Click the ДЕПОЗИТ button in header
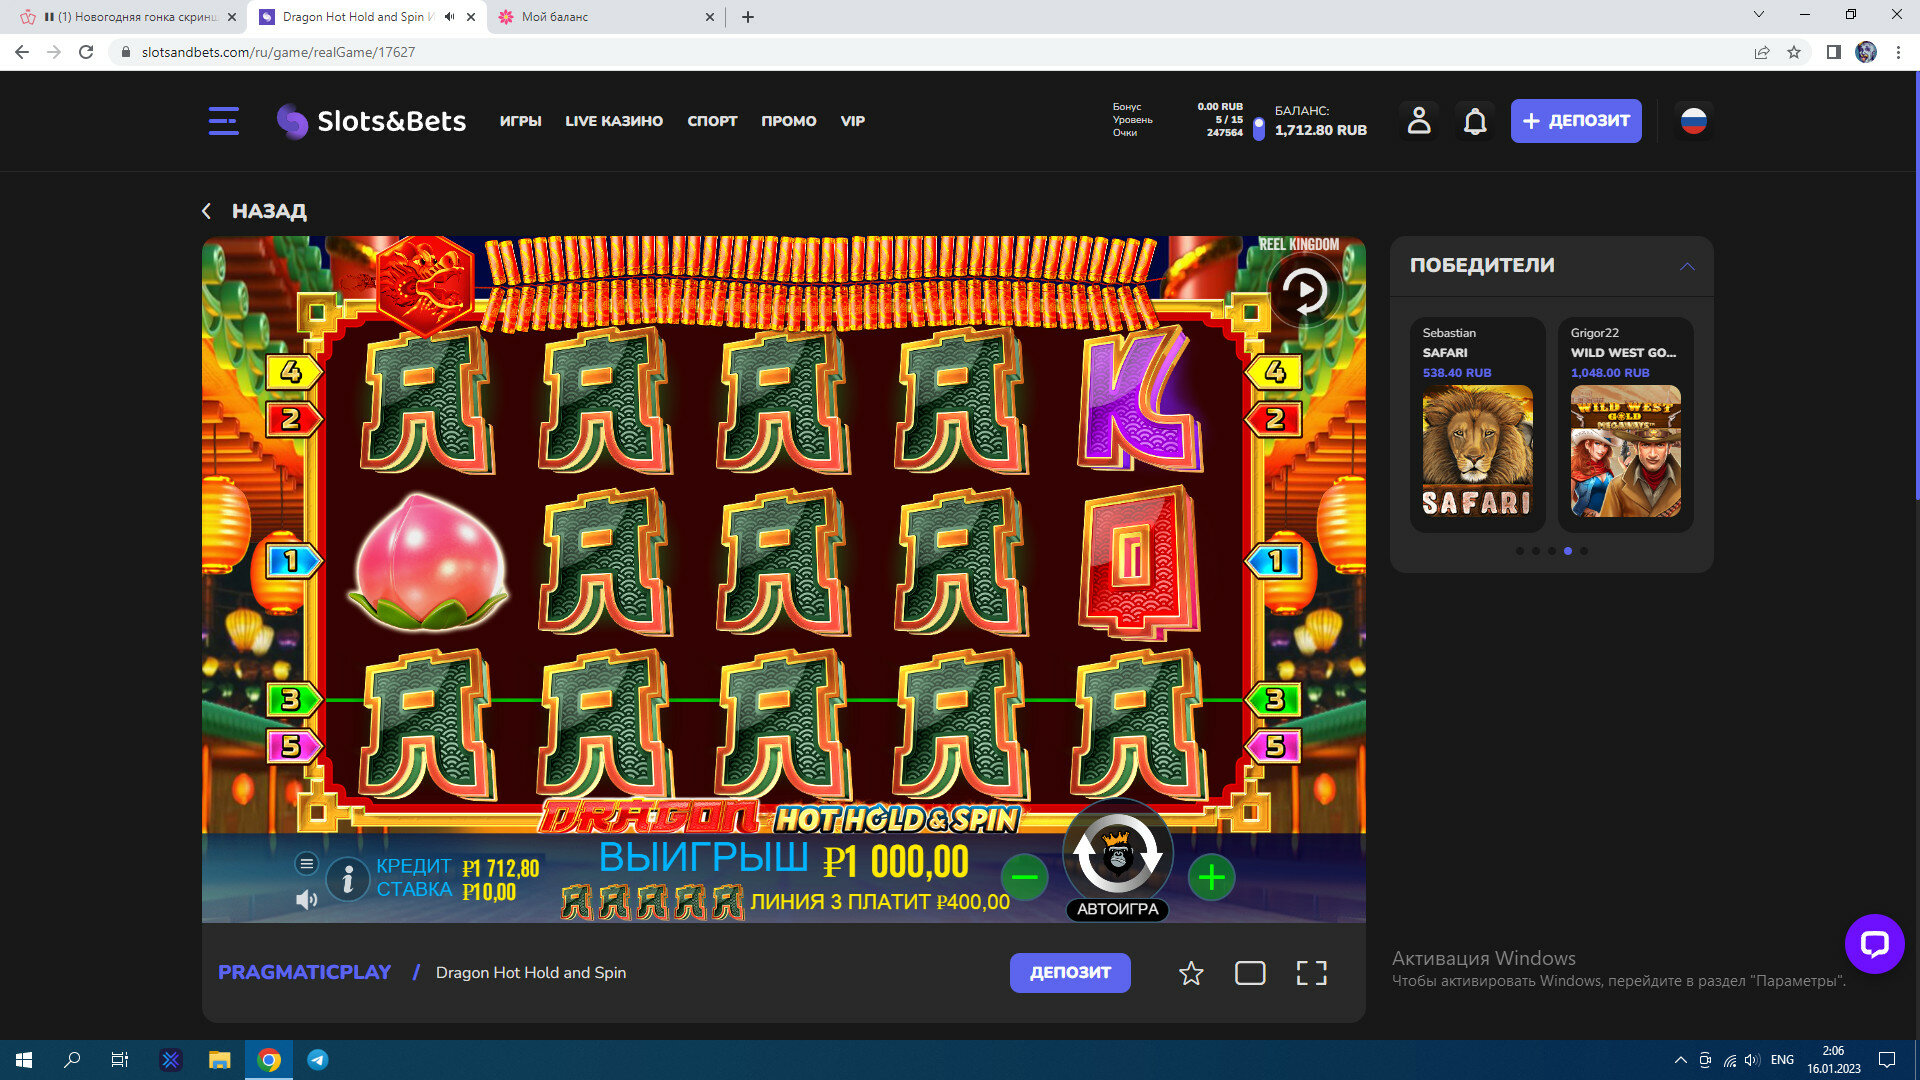1920x1080 pixels. [1575, 121]
